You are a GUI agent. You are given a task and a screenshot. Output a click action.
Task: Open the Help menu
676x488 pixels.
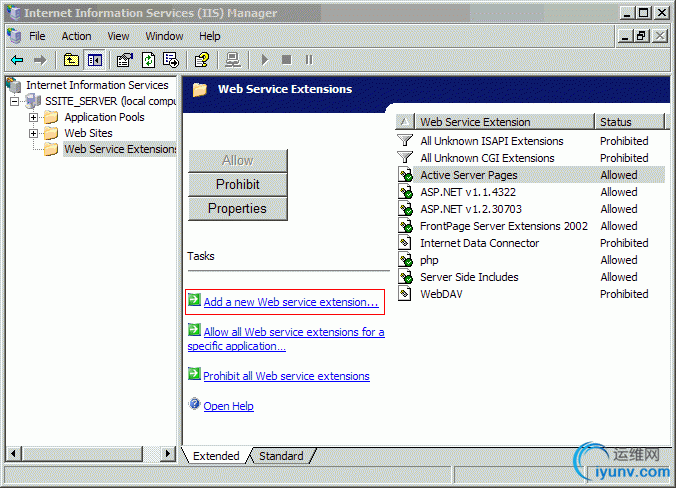coord(210,36)
